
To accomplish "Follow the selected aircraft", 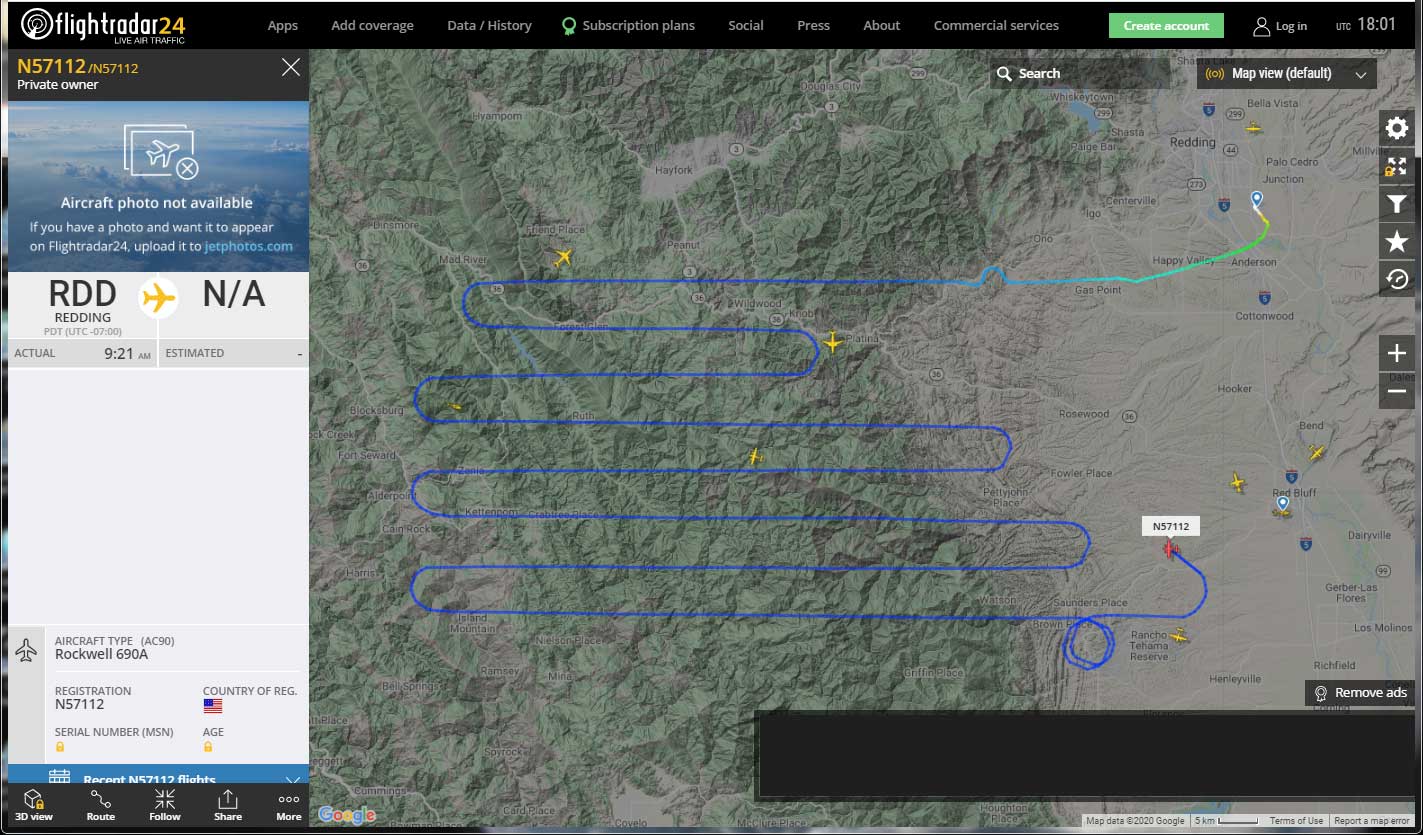I will 165,805.
